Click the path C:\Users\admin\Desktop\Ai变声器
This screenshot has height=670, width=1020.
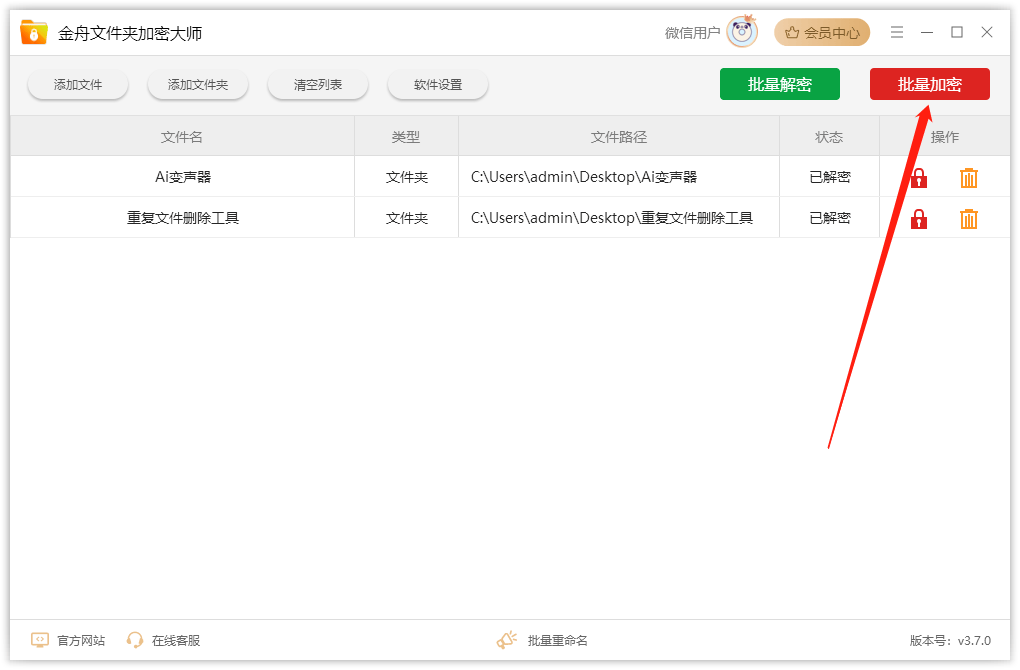click(584, 177)
